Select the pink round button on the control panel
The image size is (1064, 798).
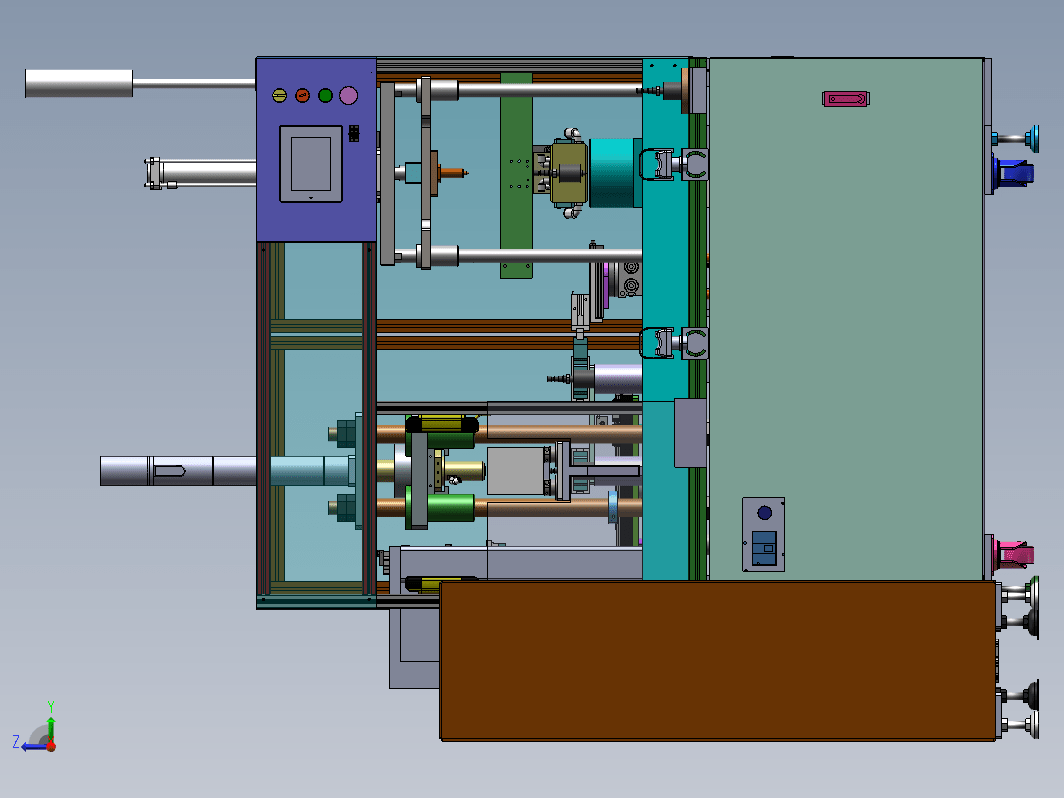coord(349,96)
